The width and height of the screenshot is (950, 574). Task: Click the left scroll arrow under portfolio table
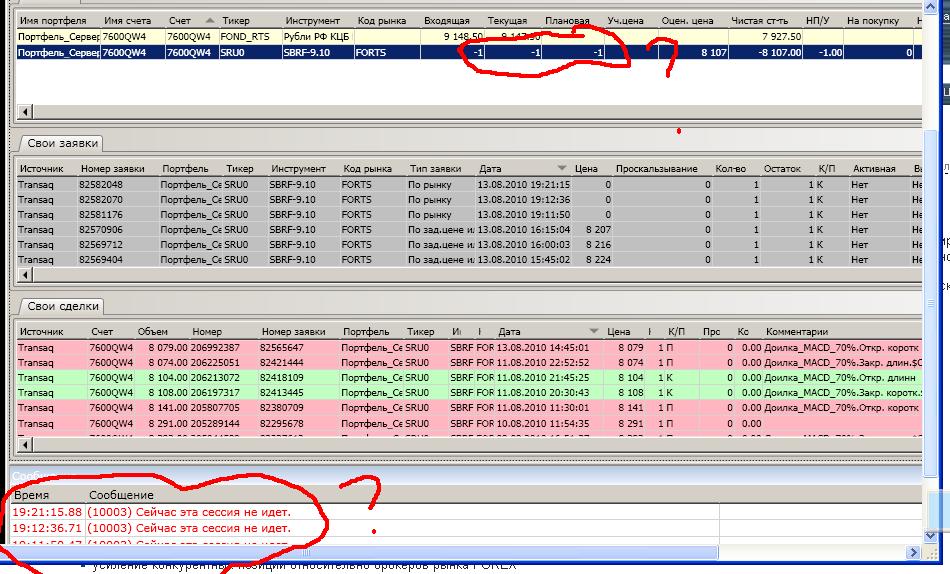26,112
